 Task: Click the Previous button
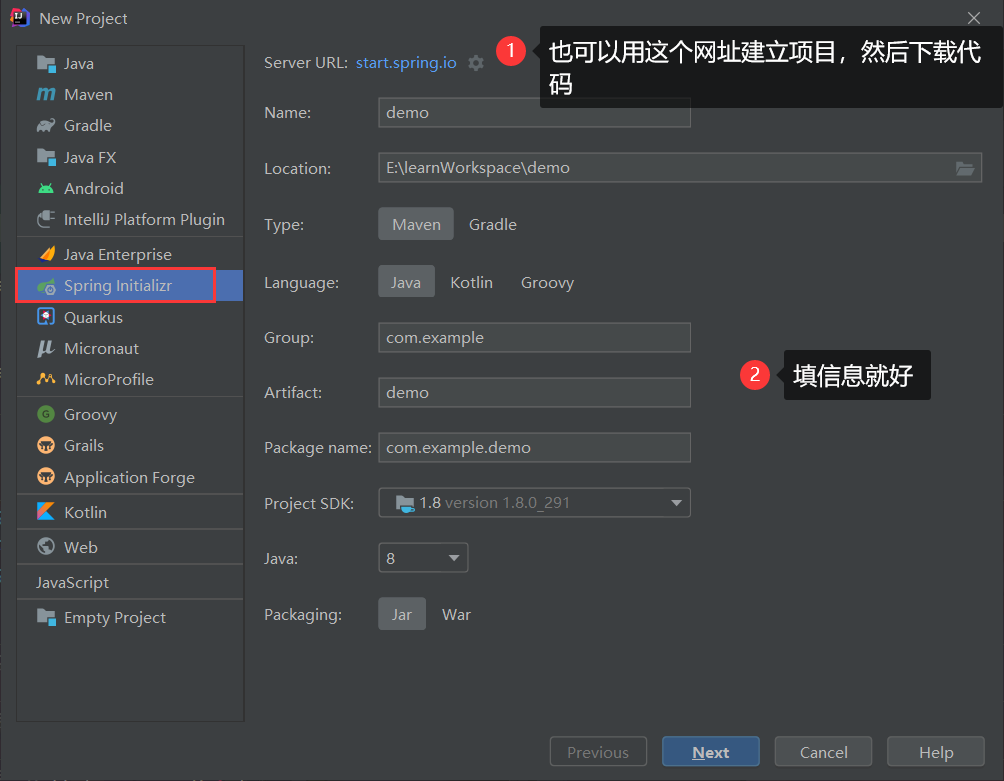pyautogui.click(x=598, y=752)
